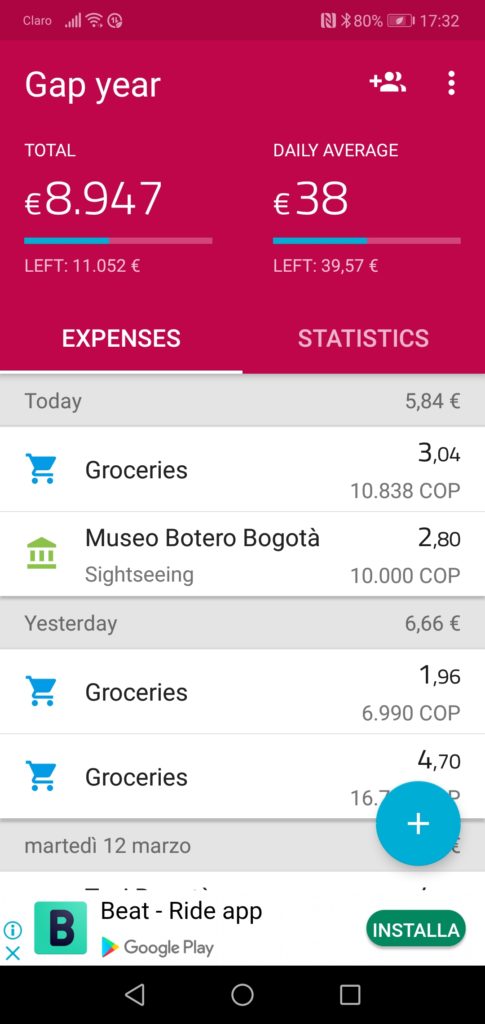Image resolution: width=485 pixels, height=1024 pixels.
Task: Switch to the STATISTICS tab
Action: [x=364, y=338]
